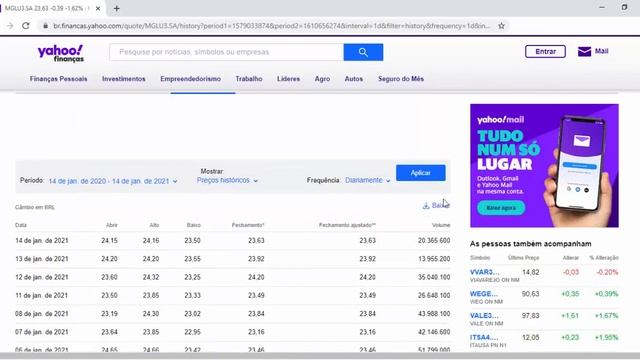This screenshot has height=360, width=640.
Task: Click volume value 42.146.600
Action: click(x=434, y=332)
